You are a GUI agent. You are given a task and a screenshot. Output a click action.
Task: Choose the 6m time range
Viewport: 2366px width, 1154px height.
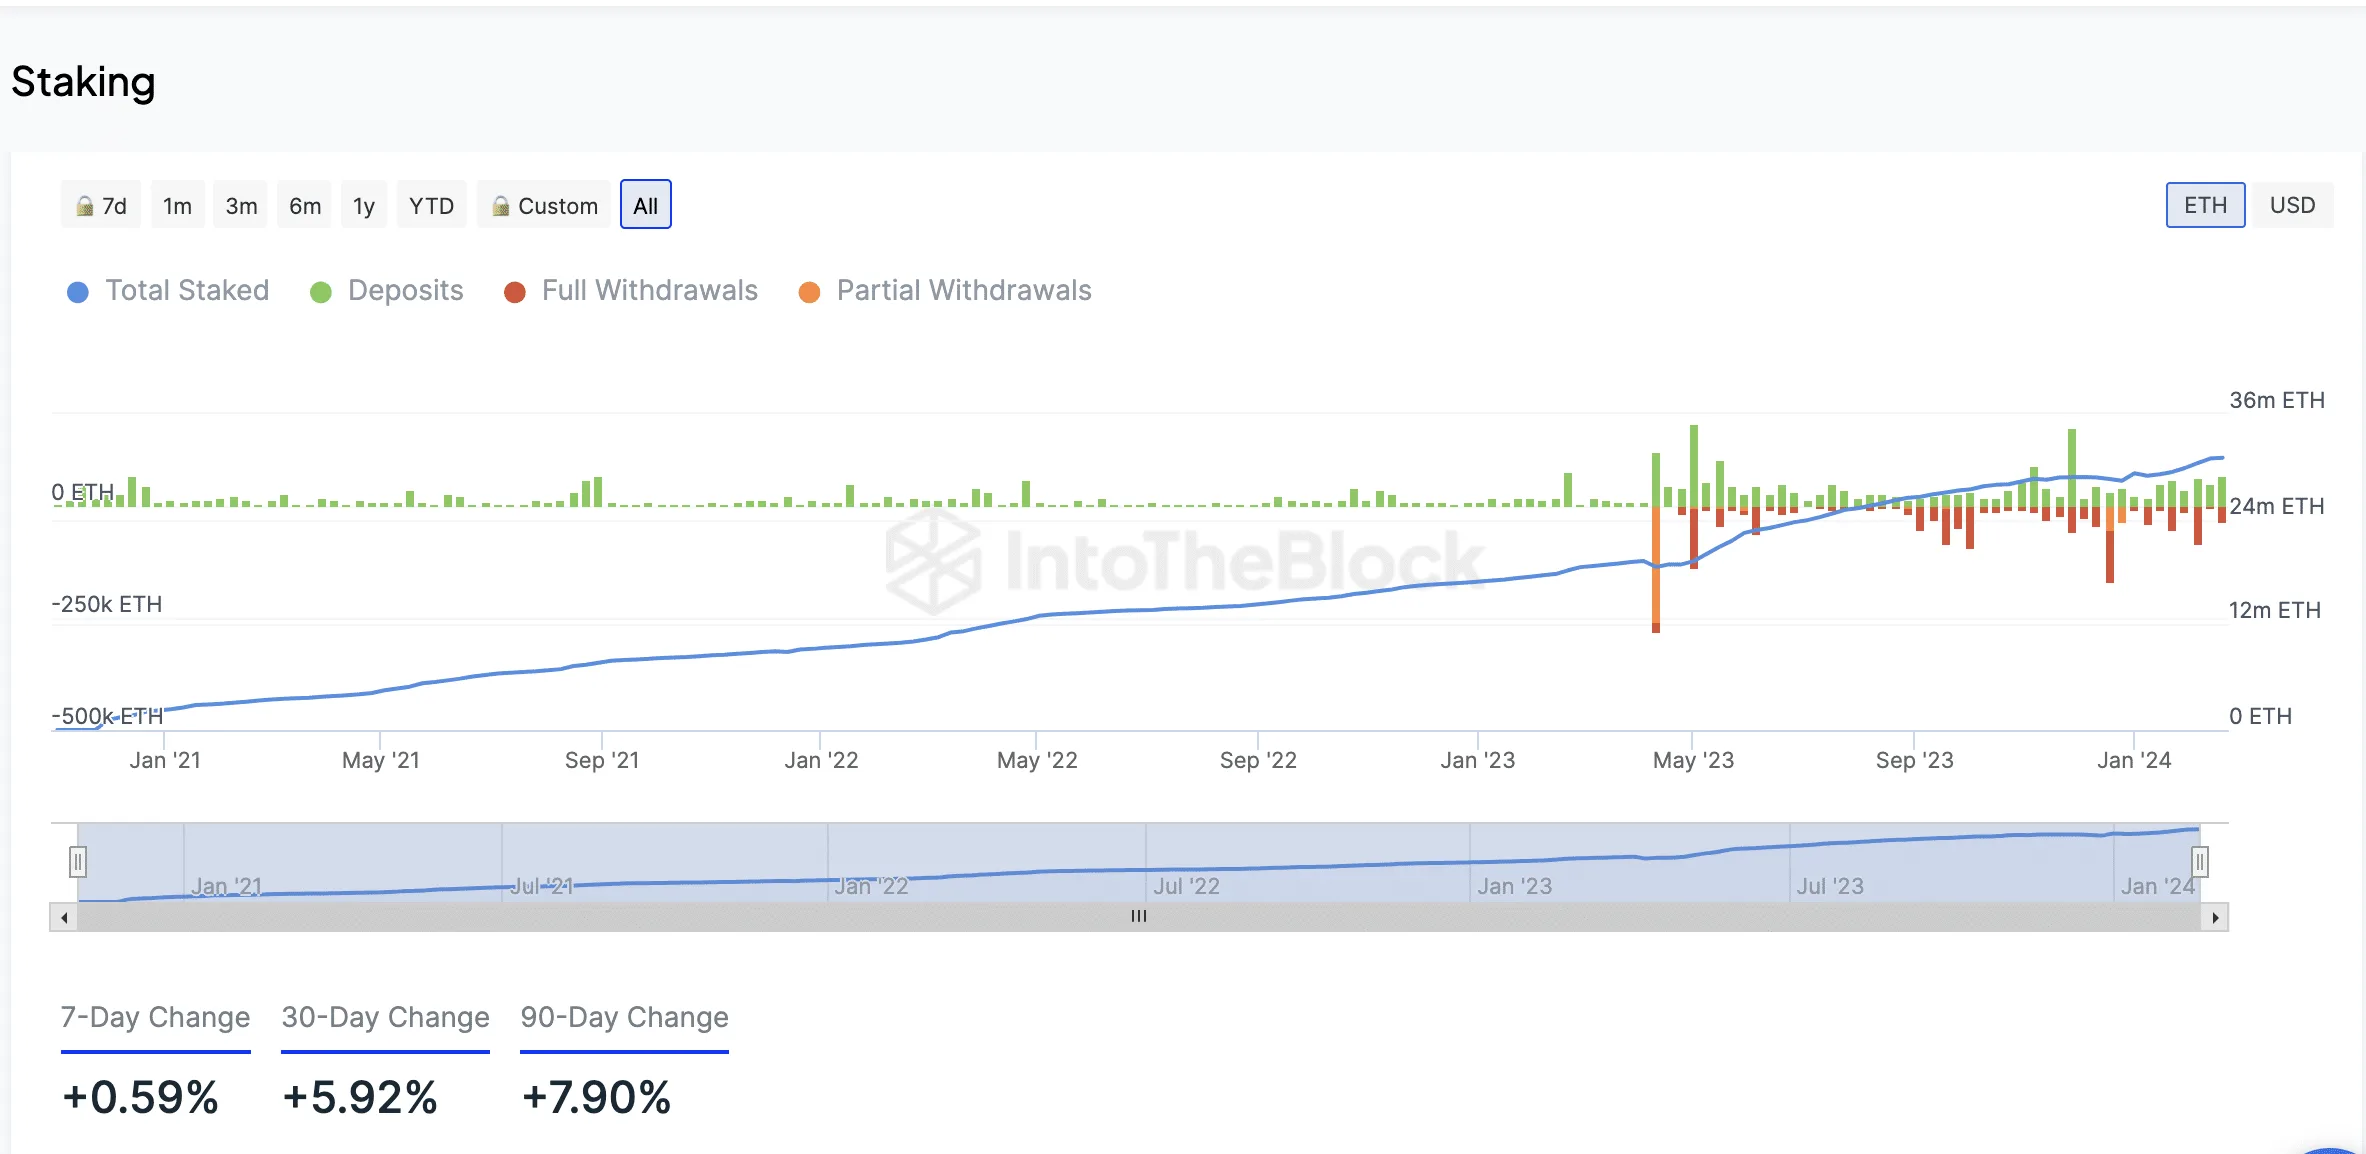pos(305,205)
